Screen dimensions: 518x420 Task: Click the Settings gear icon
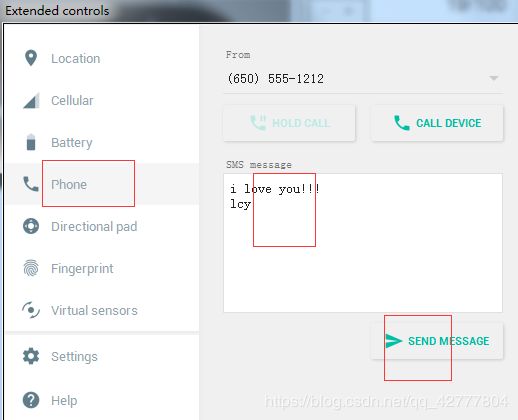pyautogui.click(x=31, y=356)
